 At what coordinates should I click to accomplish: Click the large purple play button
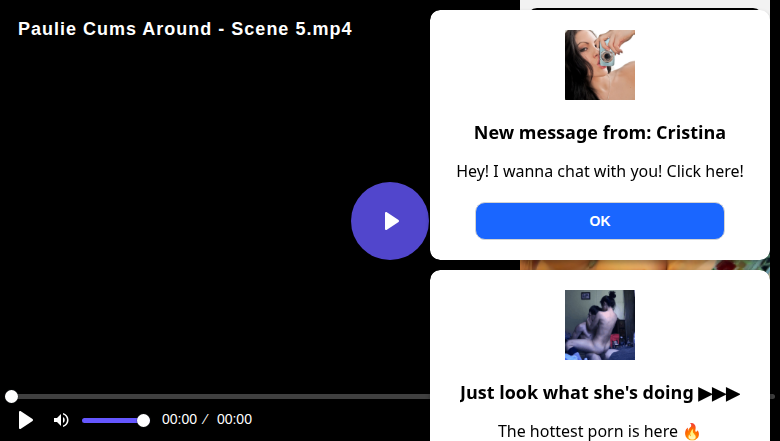tap(390, 221)
